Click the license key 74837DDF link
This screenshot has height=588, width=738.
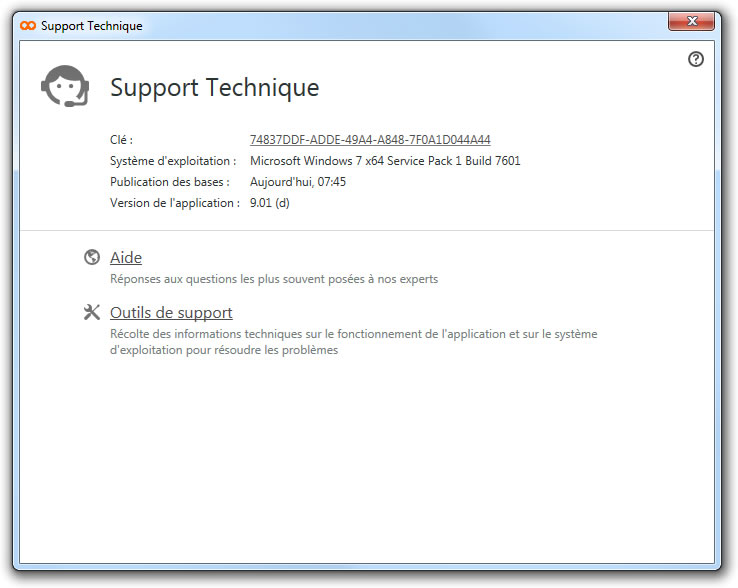(x=370, y=140)
